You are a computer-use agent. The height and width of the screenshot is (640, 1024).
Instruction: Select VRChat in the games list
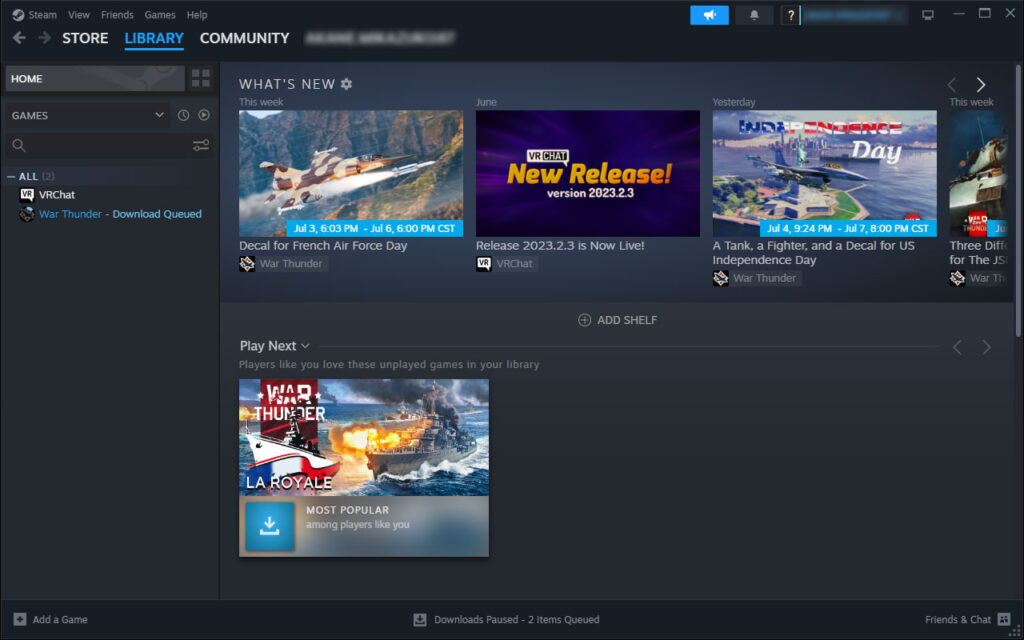[57, 195]
